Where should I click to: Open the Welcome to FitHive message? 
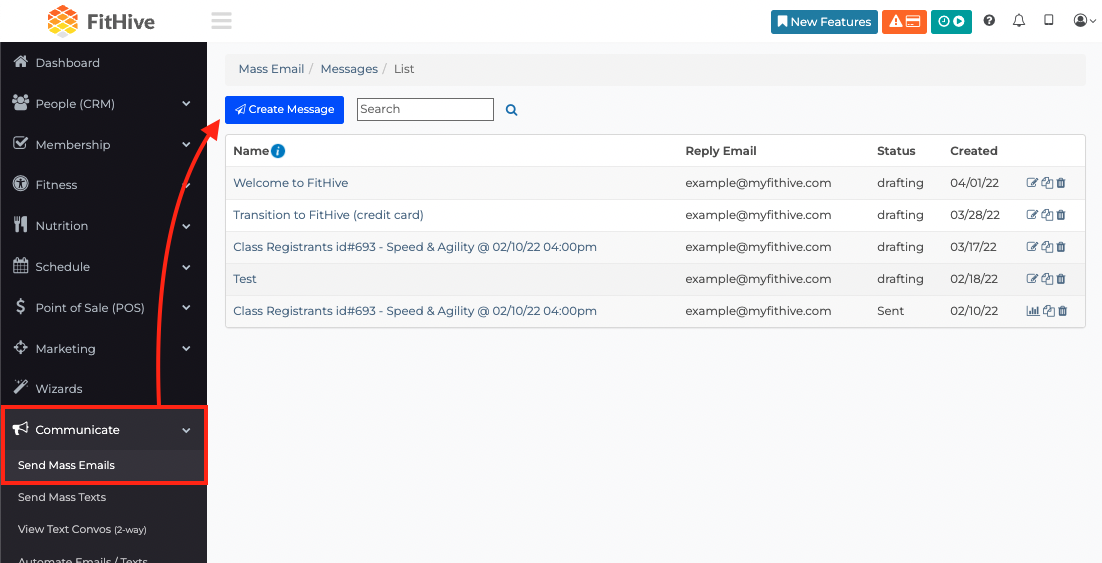point(290,183)
